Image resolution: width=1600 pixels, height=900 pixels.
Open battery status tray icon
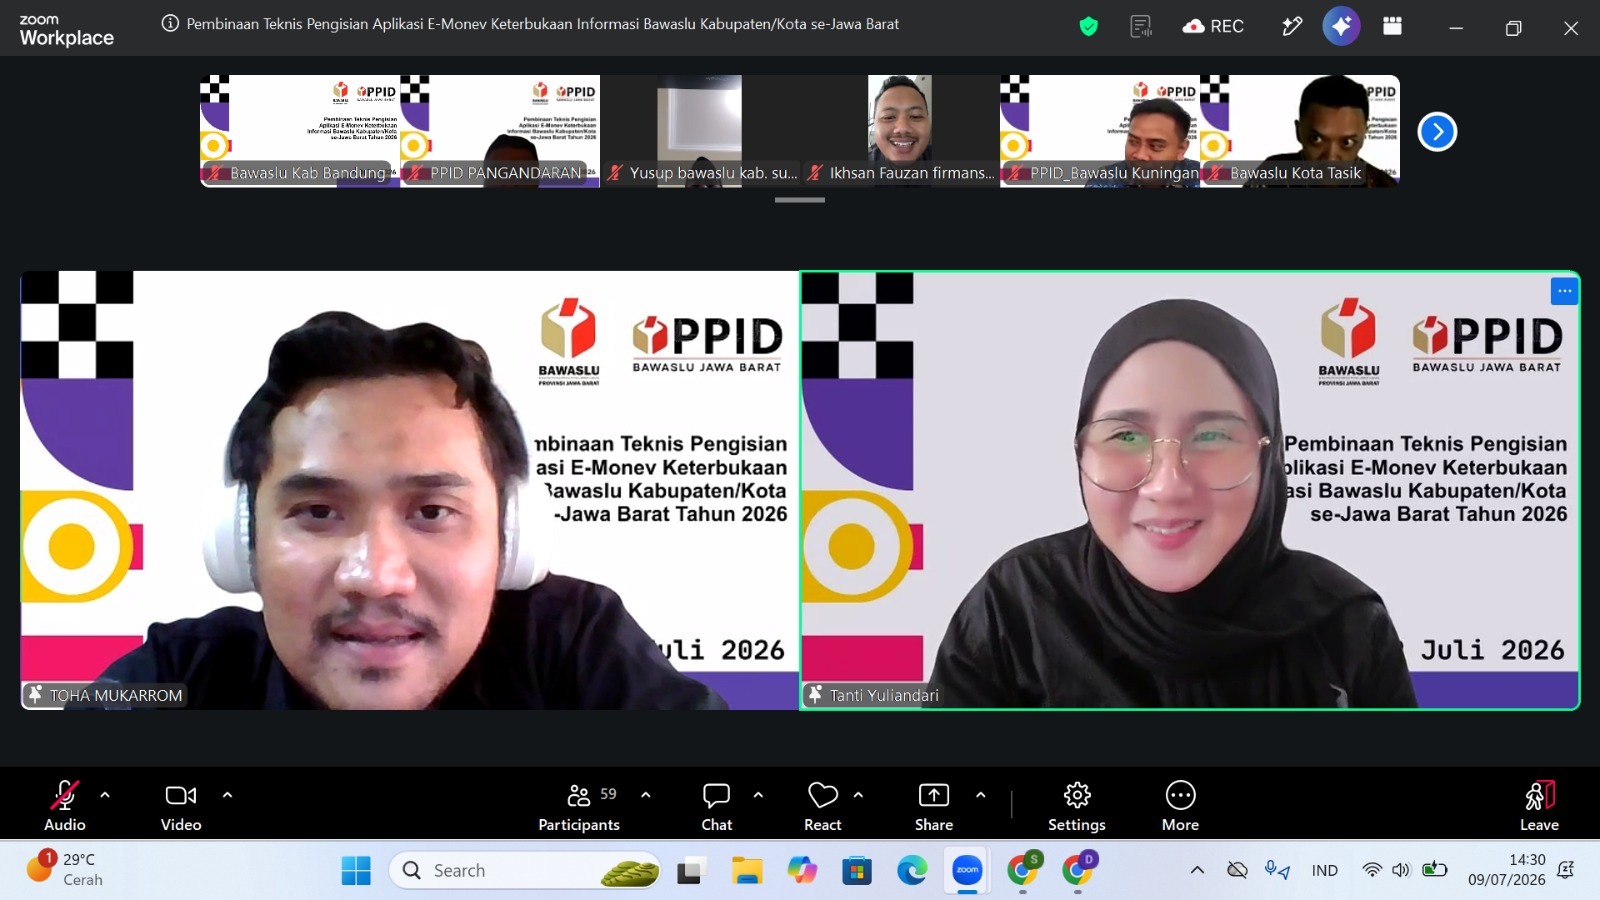(x=1435, y=870)
